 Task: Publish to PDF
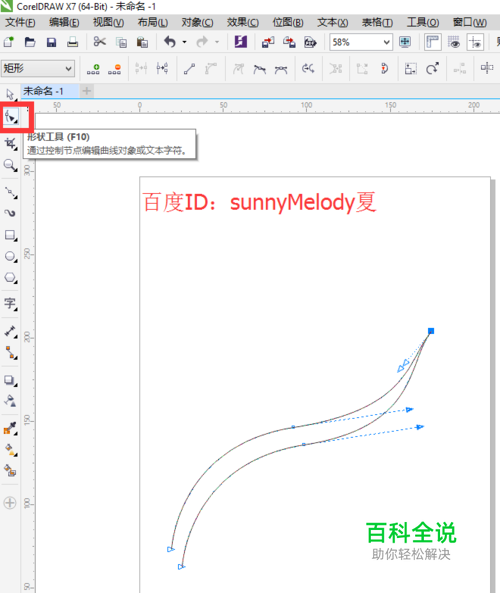click(x=310, y=42)
